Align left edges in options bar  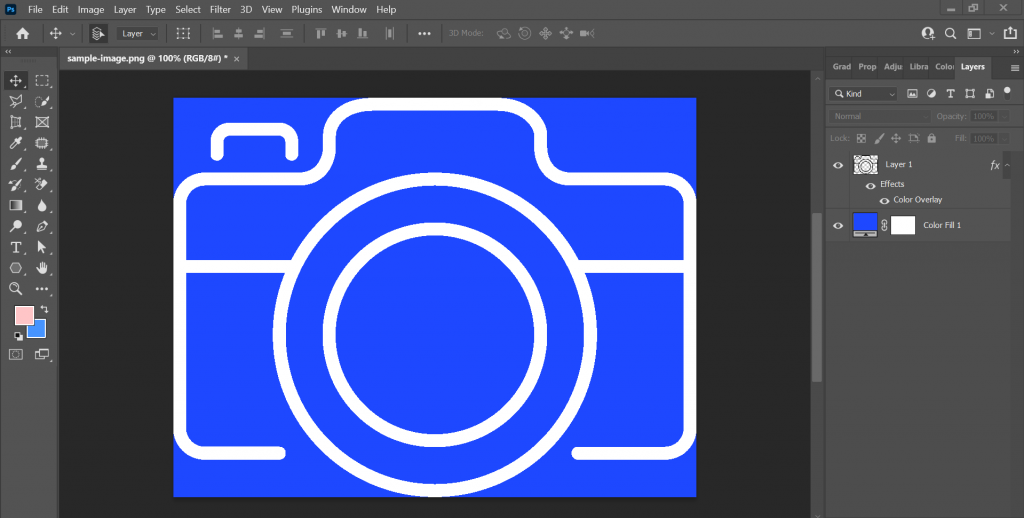[218, 33]
